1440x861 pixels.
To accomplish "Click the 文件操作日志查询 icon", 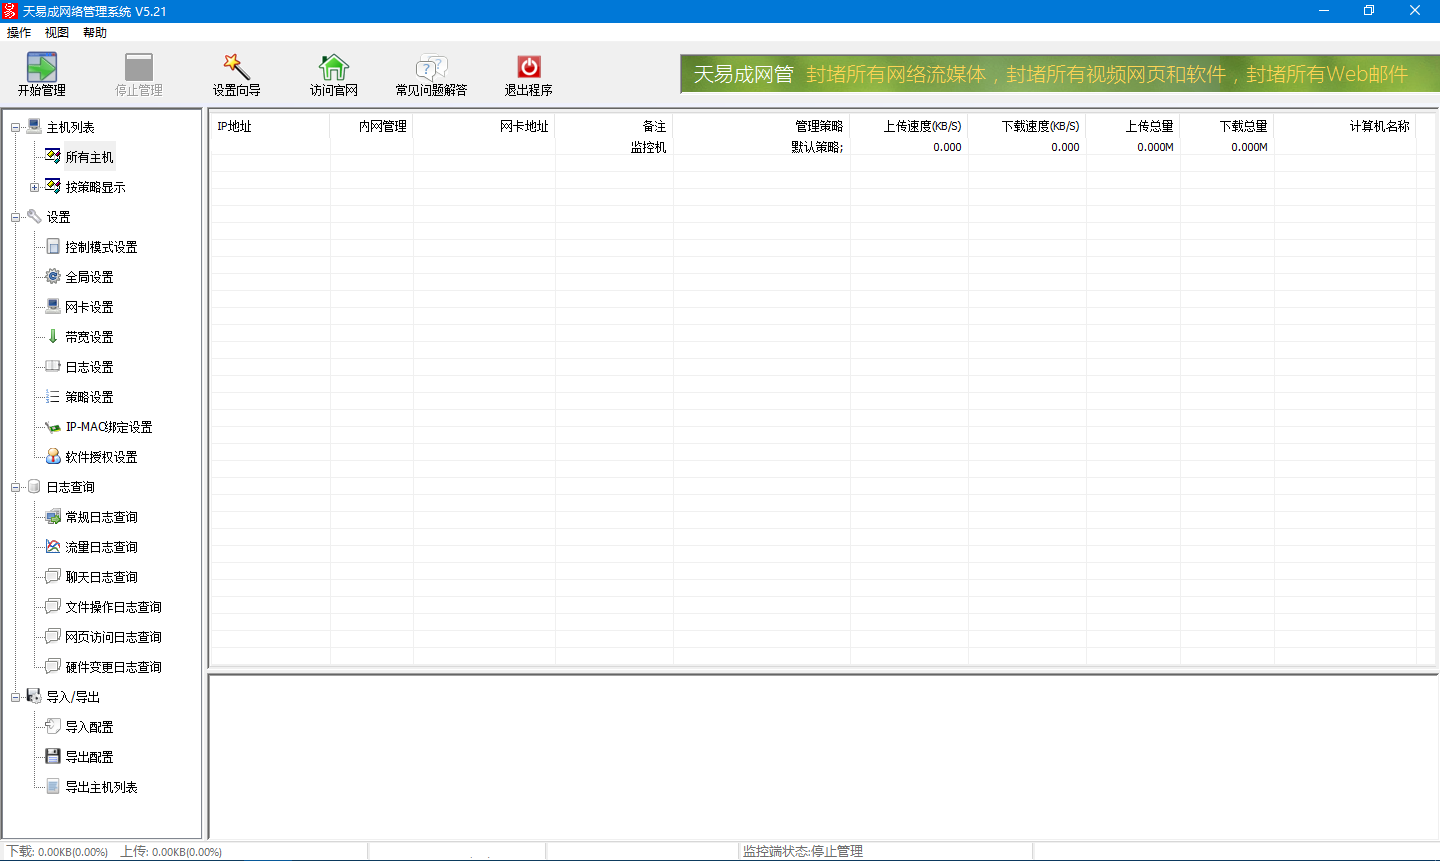I will [53, 606].
